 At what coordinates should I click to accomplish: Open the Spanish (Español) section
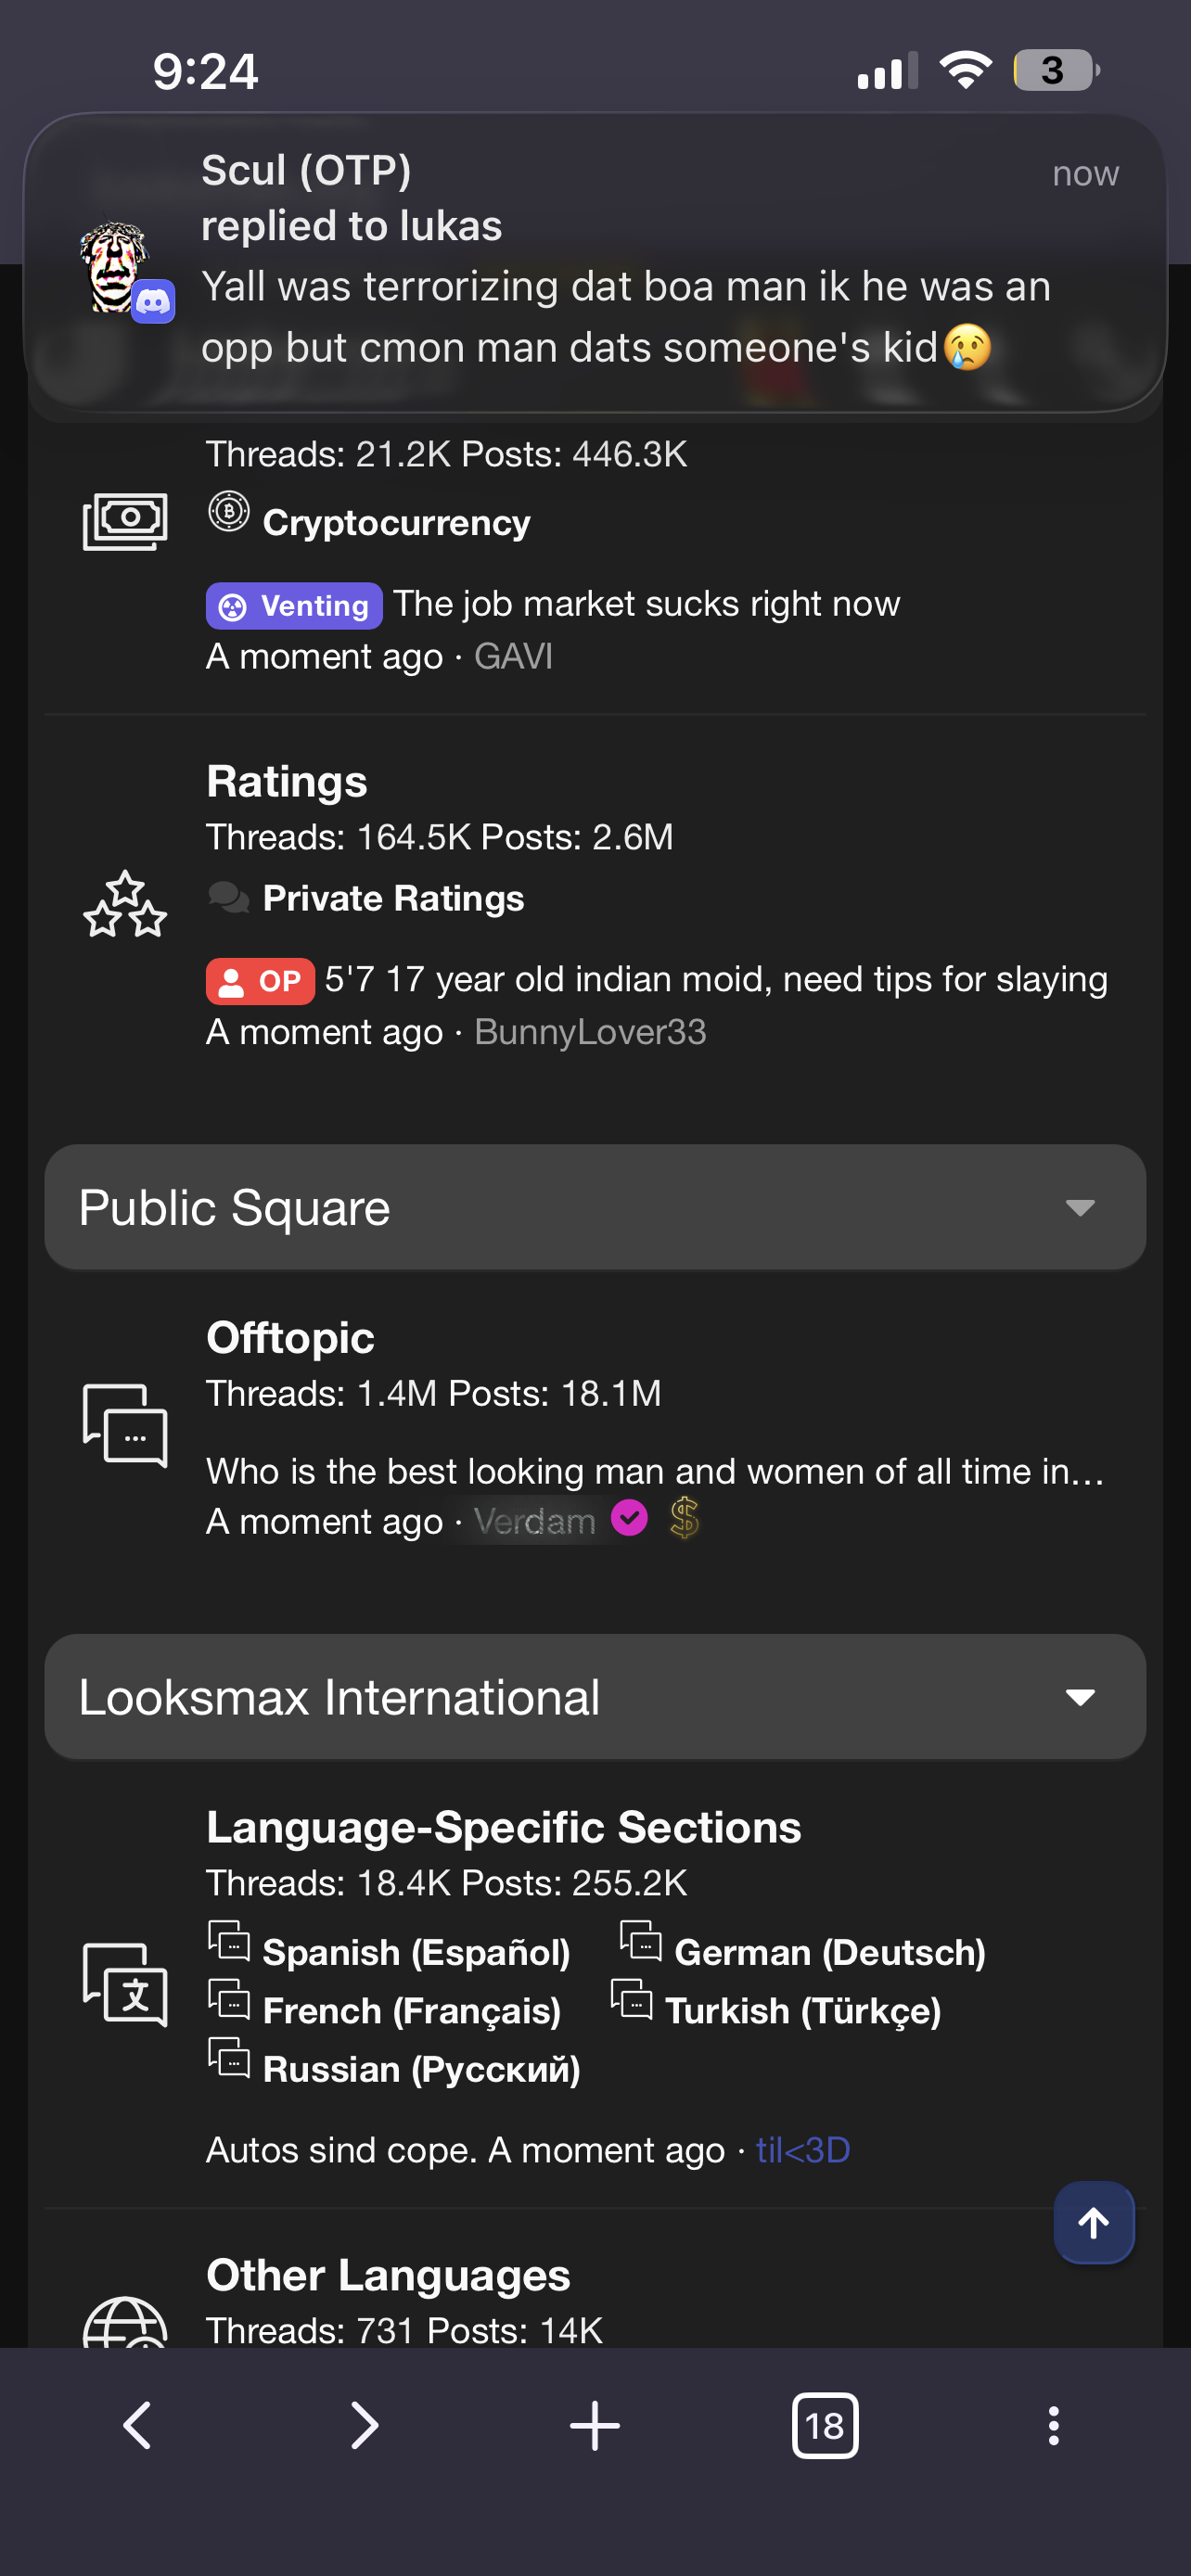[x=415, y=1952]
